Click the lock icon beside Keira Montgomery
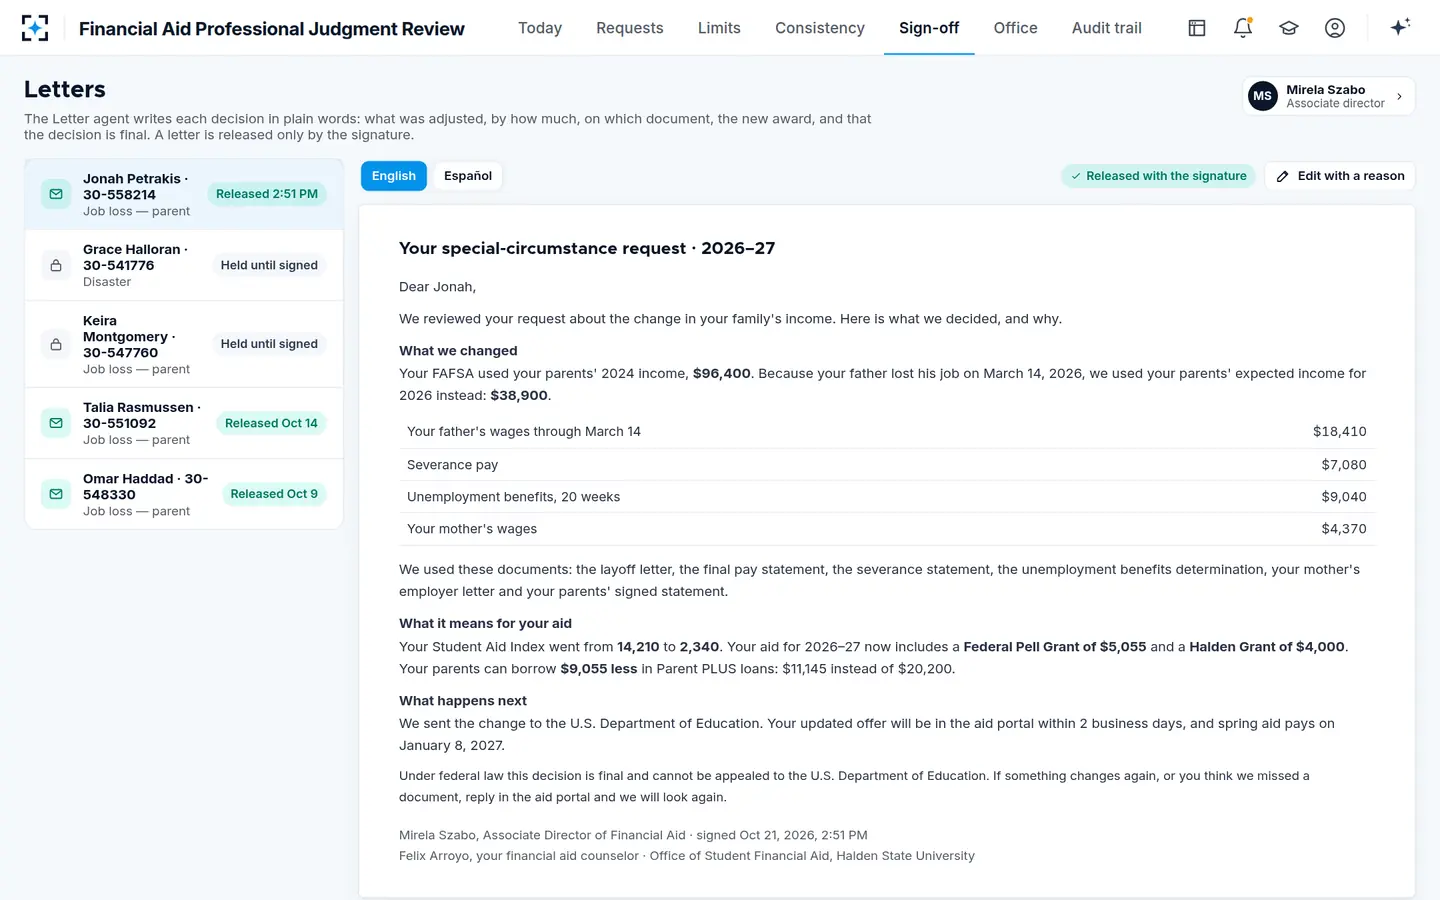The width and height of the screenshot is (1440, 900). pos(56,344)
